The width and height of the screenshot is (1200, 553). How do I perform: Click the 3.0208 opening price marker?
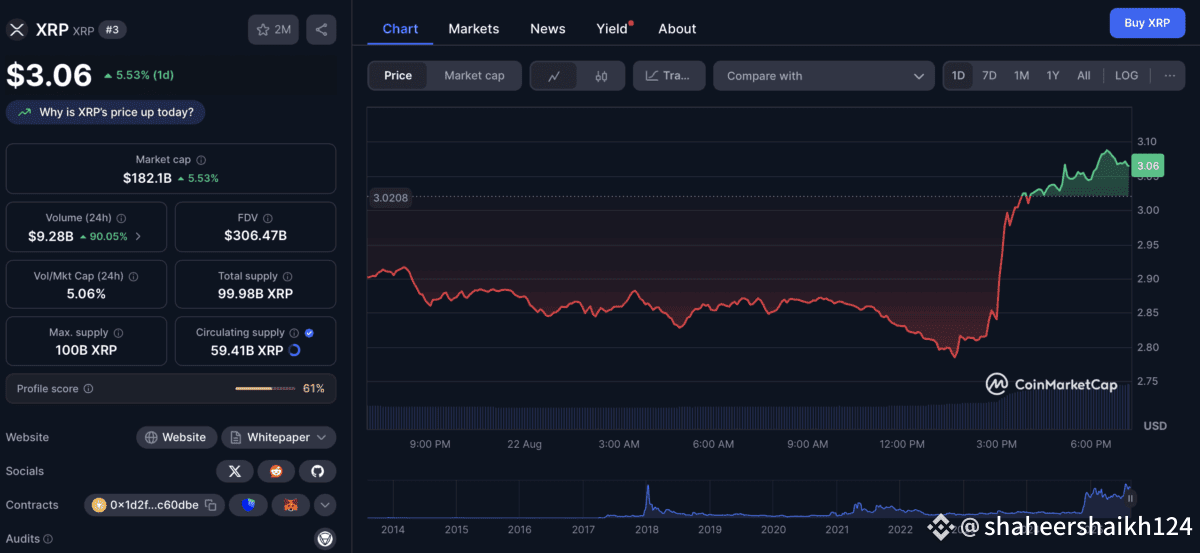pos(389,198)
